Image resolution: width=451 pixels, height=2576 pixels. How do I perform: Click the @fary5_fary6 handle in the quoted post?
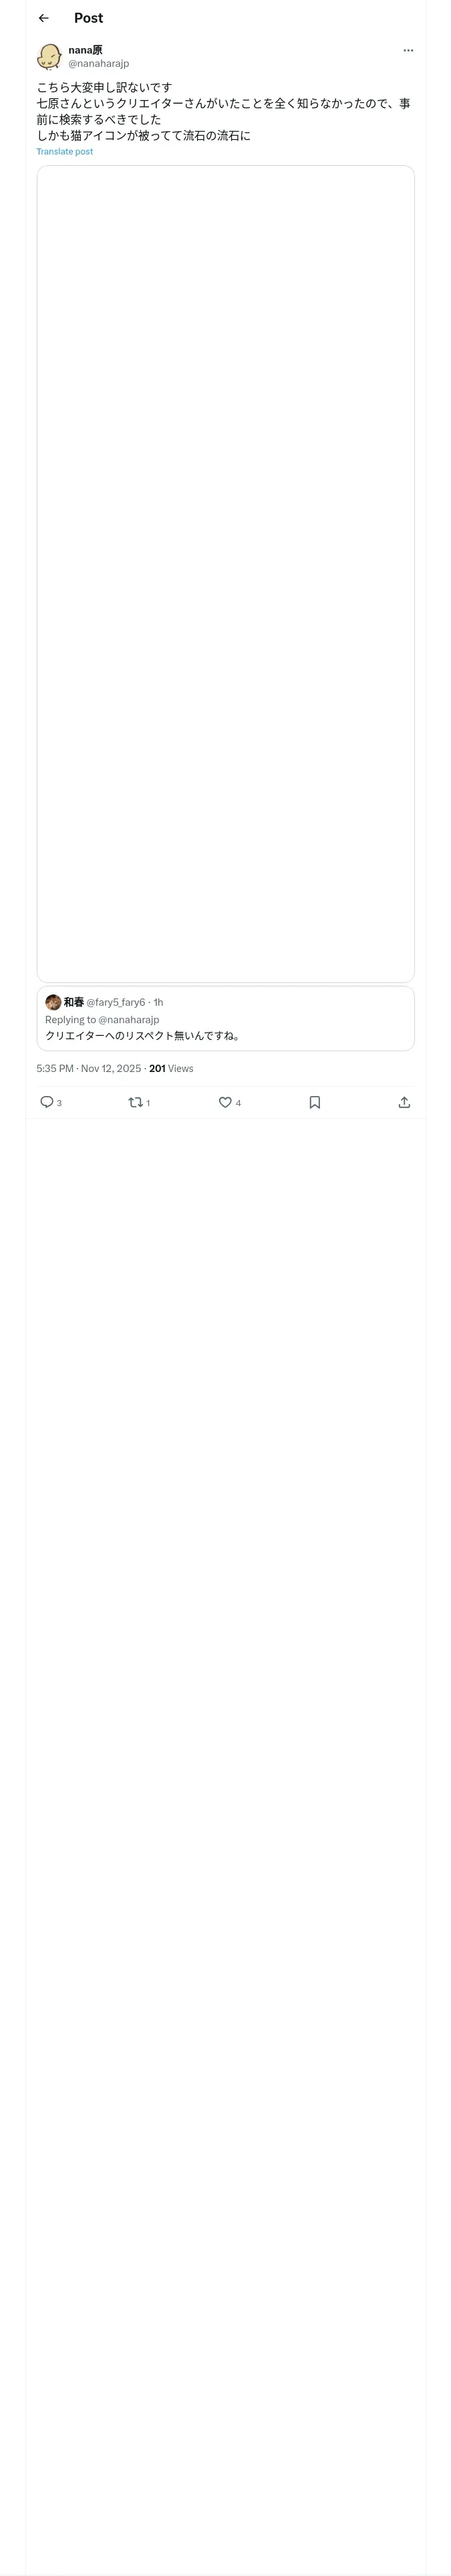click(116, 1002)
